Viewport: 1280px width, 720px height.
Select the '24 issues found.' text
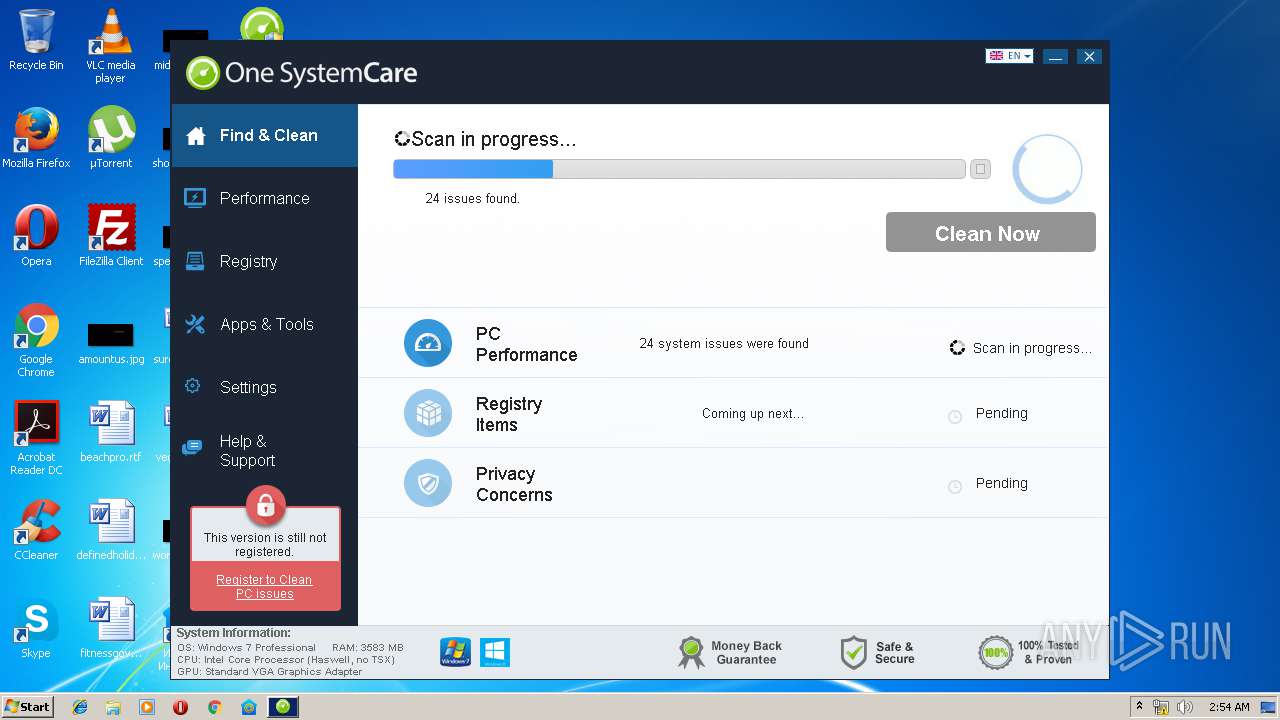(x=472, y=198)
